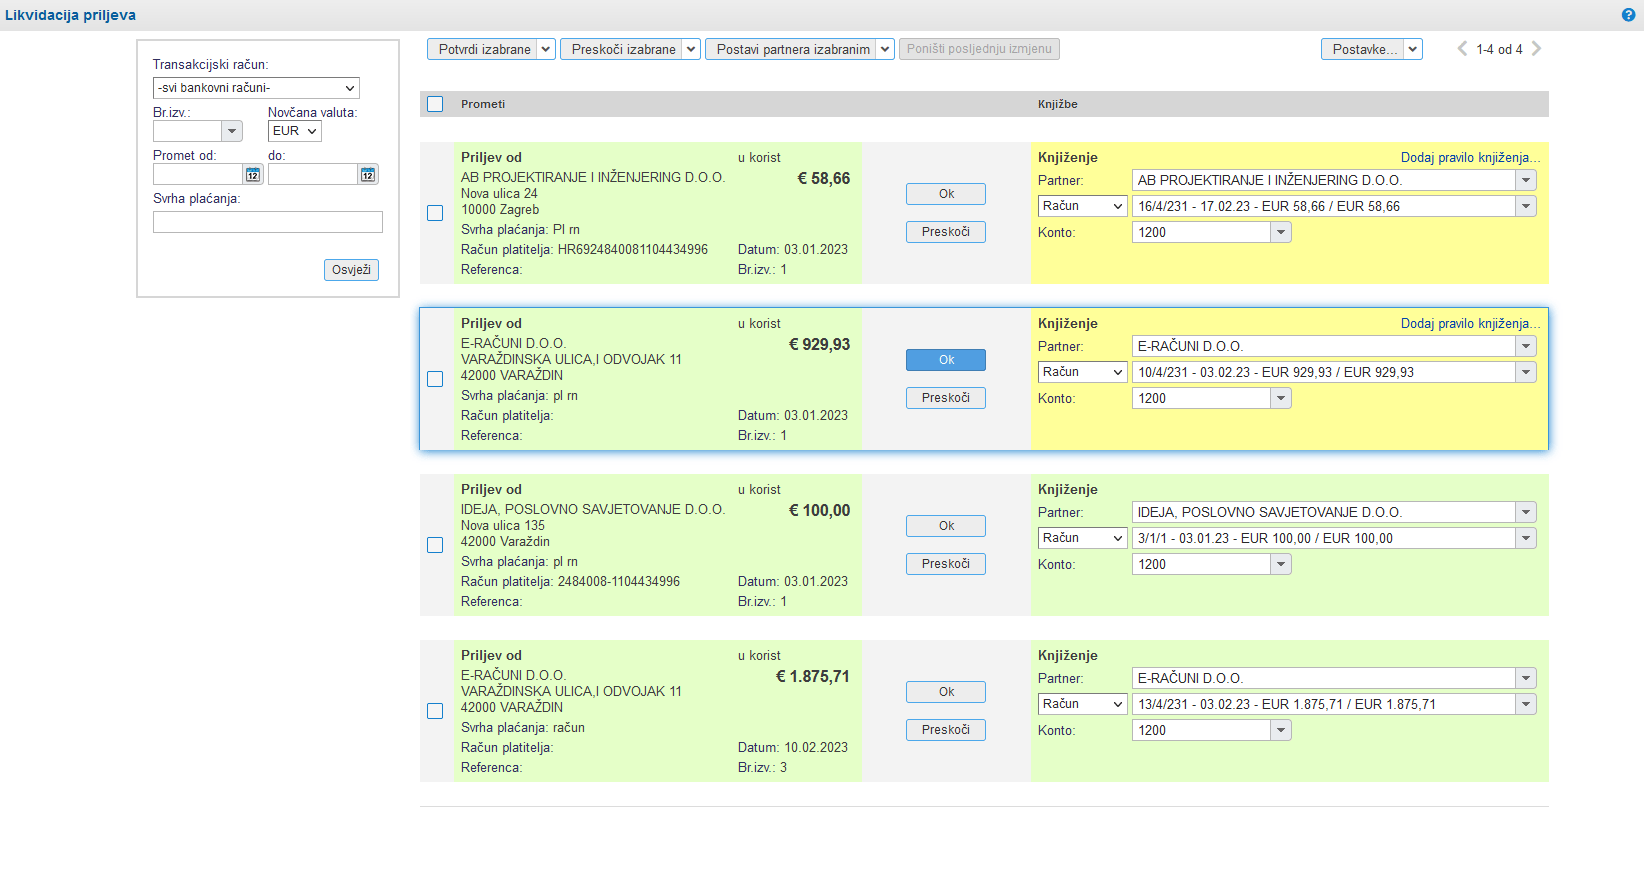Select checkbox for IDEJA € 100,00 row
The width and height of the screenshot is (1644, 896).
[x=435, y=545]
